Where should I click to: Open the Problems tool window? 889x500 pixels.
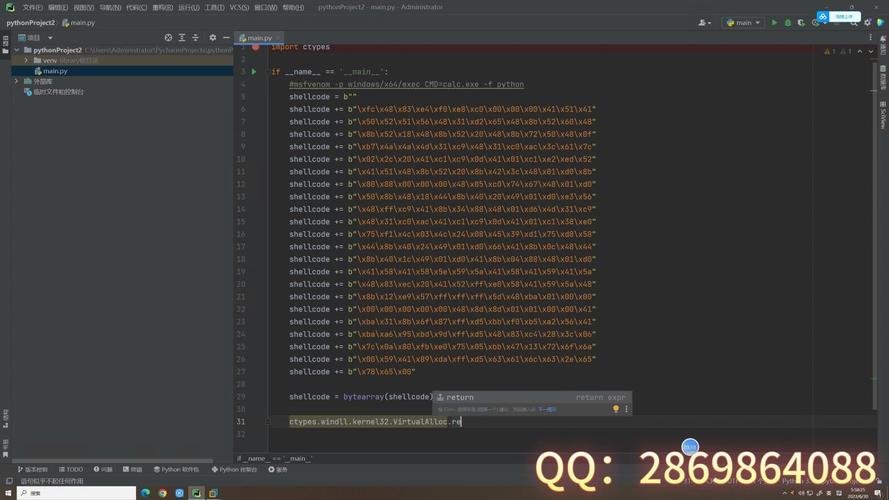click(103, 469)
